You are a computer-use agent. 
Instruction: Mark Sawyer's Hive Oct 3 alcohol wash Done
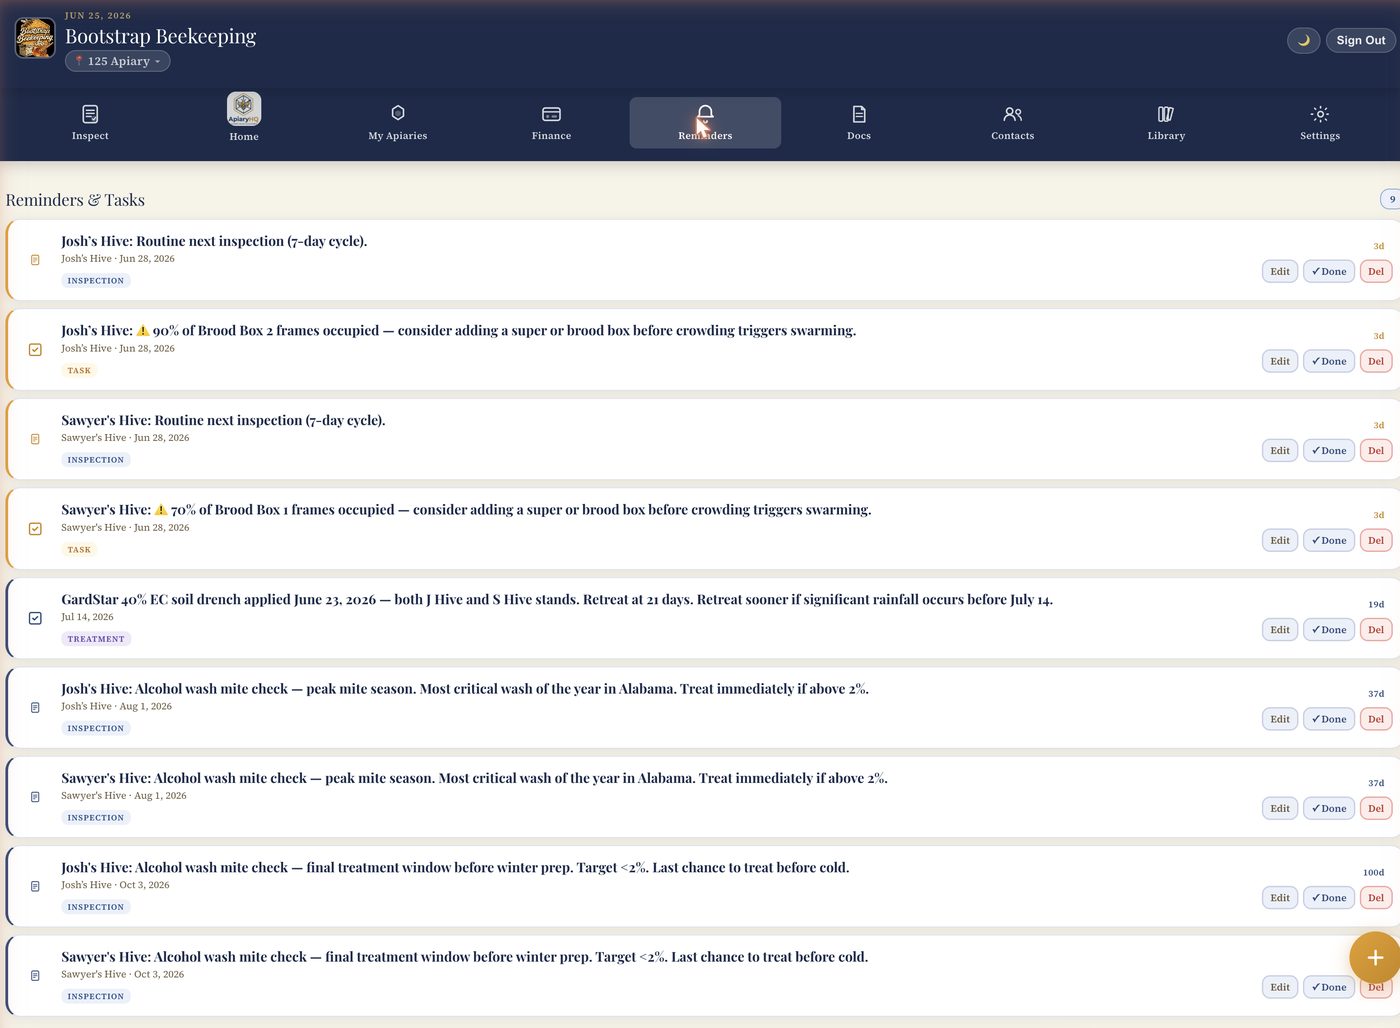pos(1329,987)
